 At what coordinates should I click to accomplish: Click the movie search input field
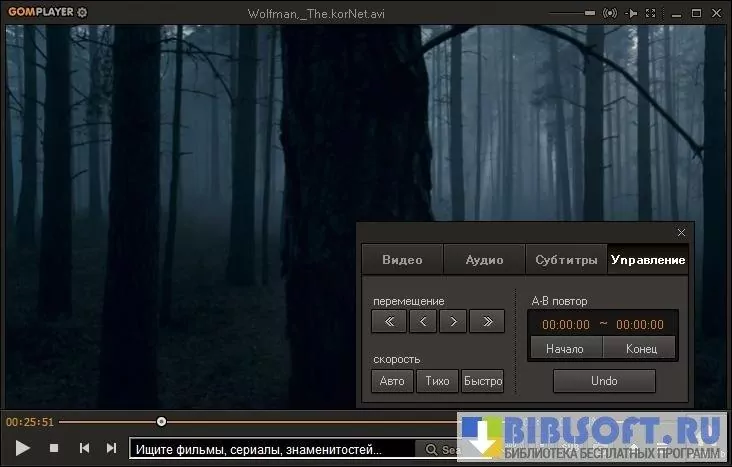point(270,450)
